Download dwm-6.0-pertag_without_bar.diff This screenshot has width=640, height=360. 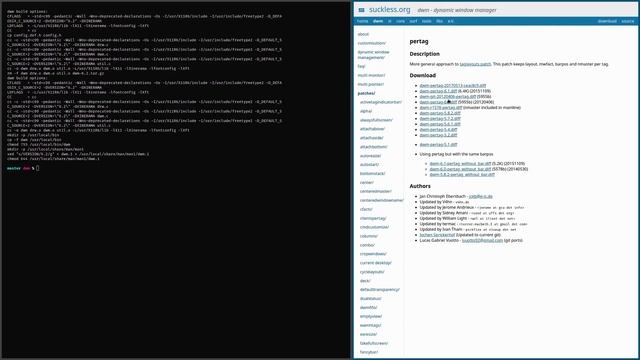click(x=460, y=169)
